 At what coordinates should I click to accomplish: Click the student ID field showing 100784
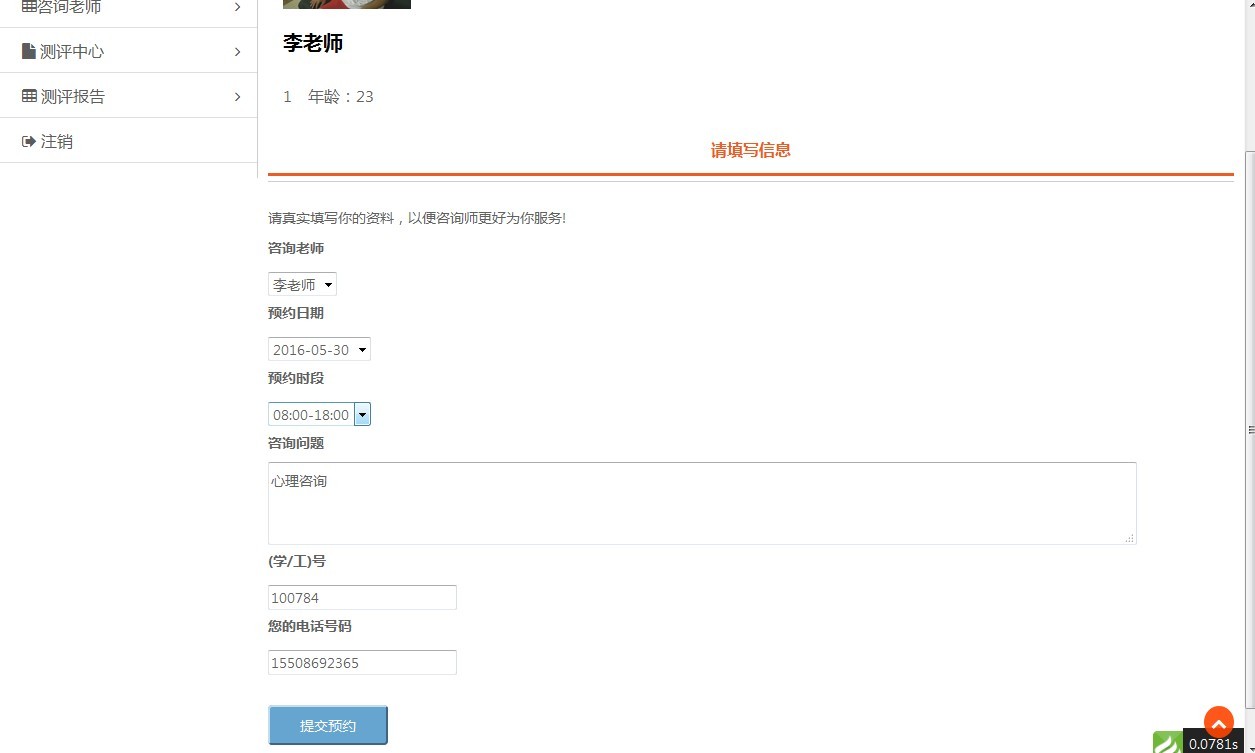(362, 597)
